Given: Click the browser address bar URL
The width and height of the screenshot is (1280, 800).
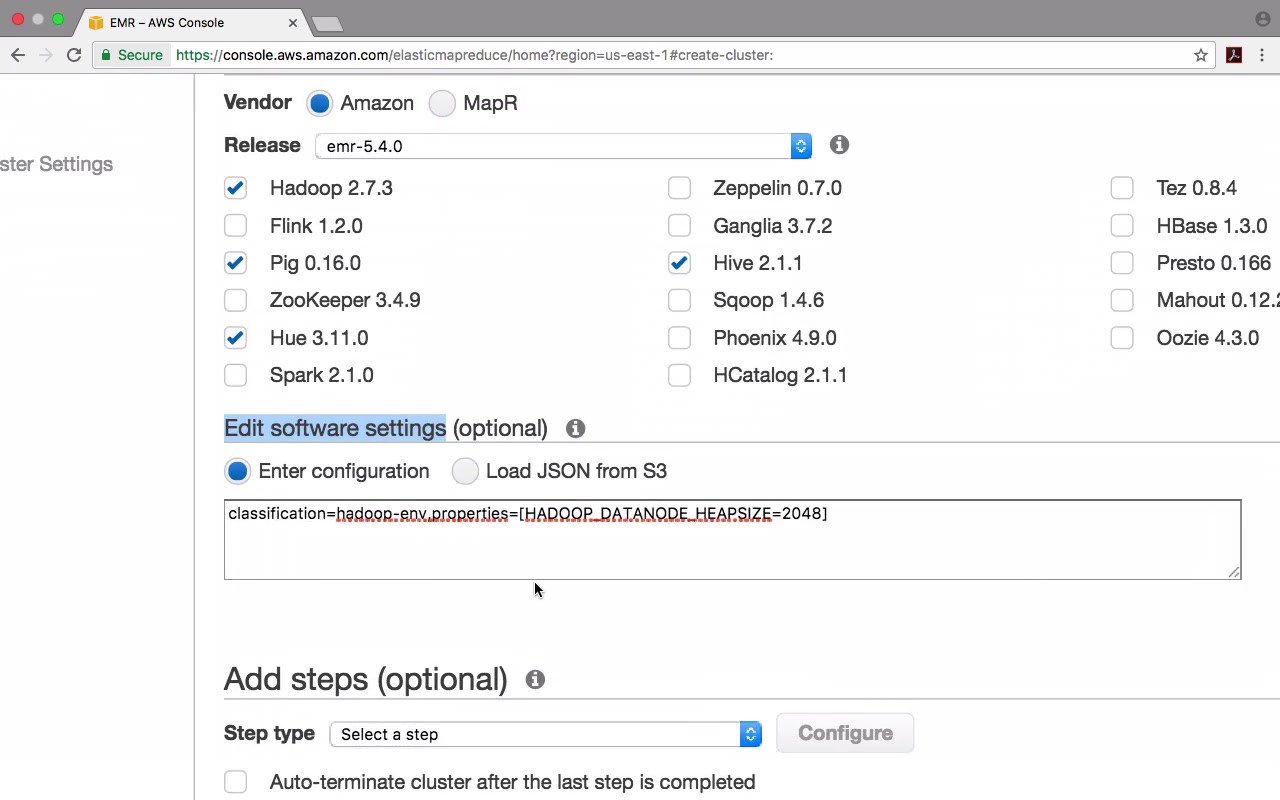Looking at the screenshot, I should coord(474,55).
